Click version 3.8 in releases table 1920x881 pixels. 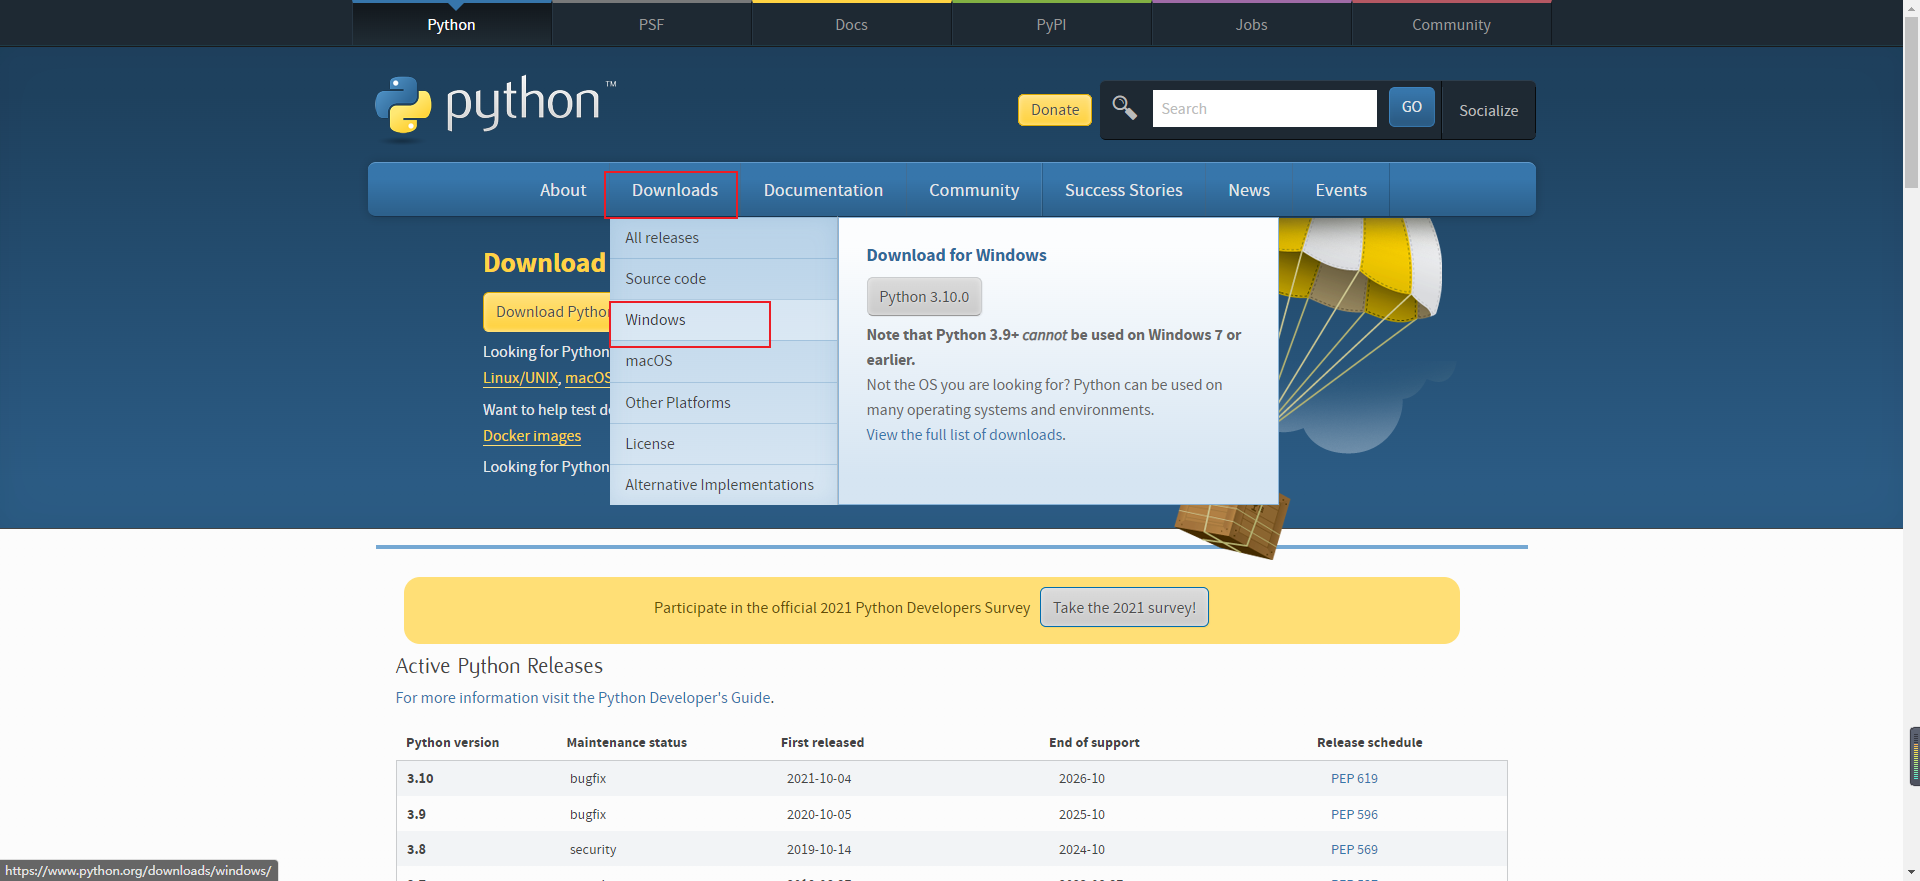[416, 850]
